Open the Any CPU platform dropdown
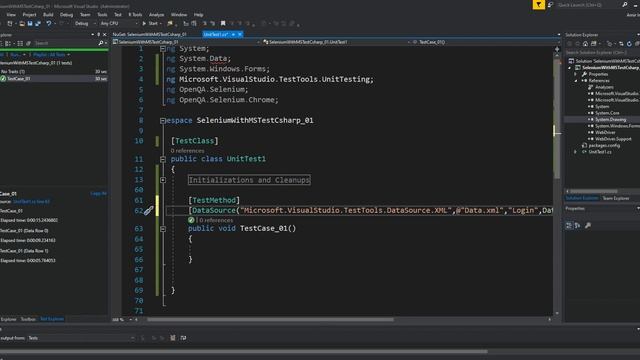 pos(119,24)
